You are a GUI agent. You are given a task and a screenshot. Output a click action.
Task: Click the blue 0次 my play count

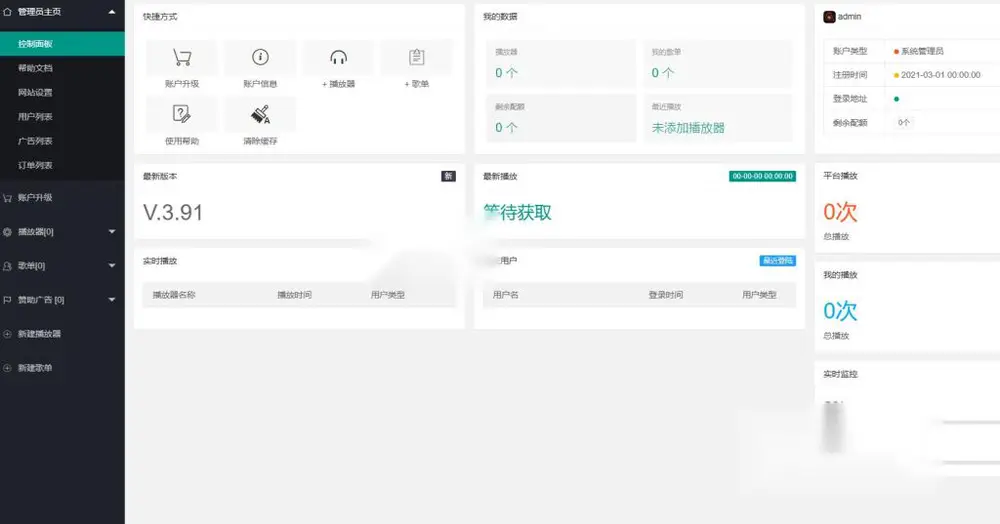tap(840, 311)
